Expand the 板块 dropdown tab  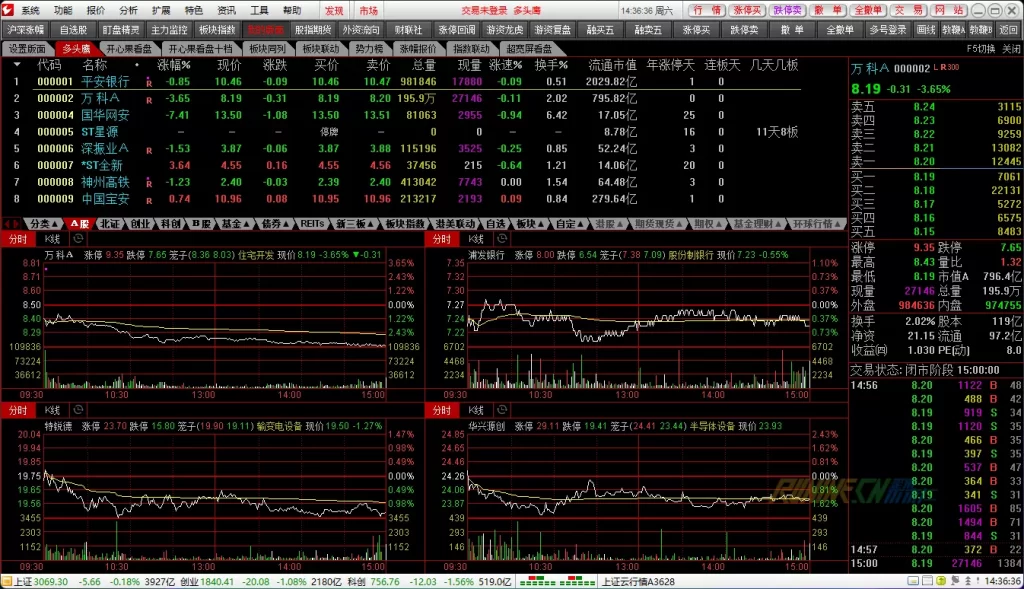pos(529,224)
